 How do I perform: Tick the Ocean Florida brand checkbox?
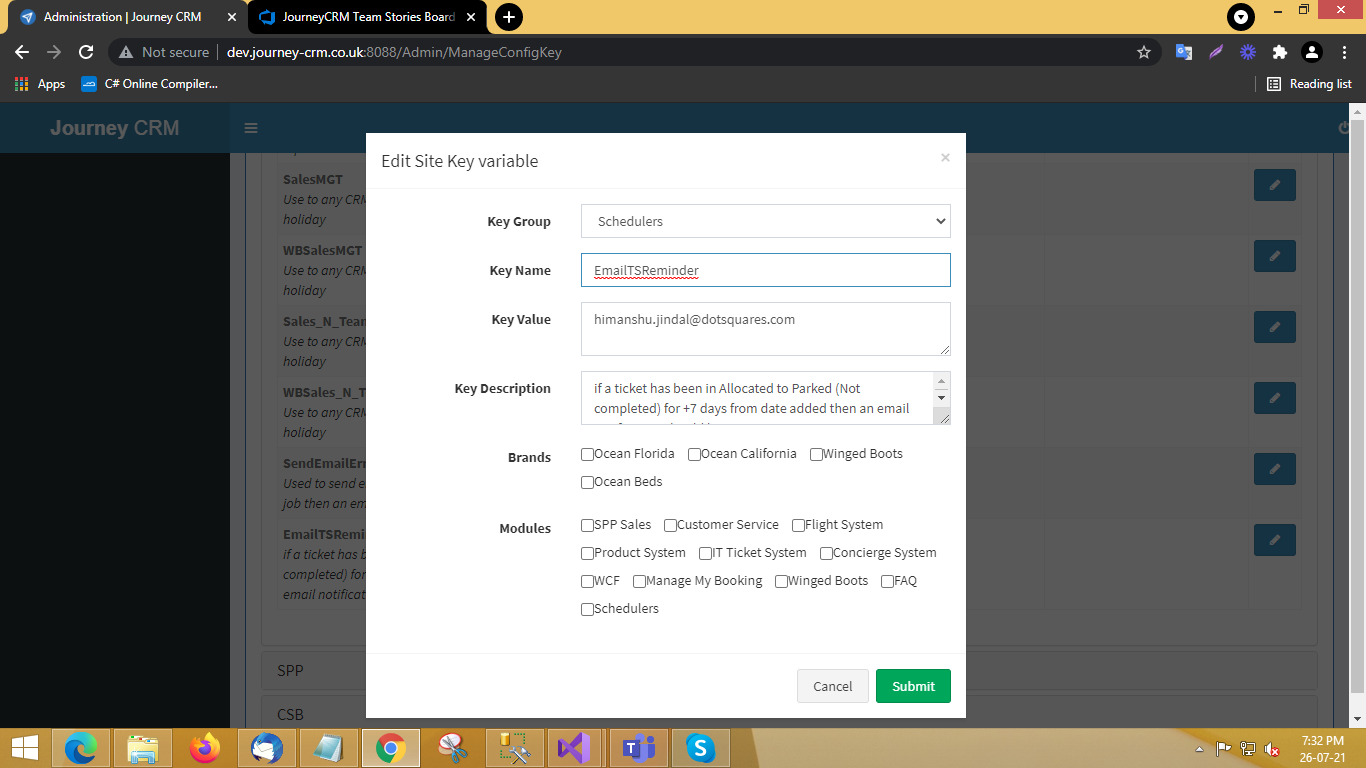click(x=588, y=454)
